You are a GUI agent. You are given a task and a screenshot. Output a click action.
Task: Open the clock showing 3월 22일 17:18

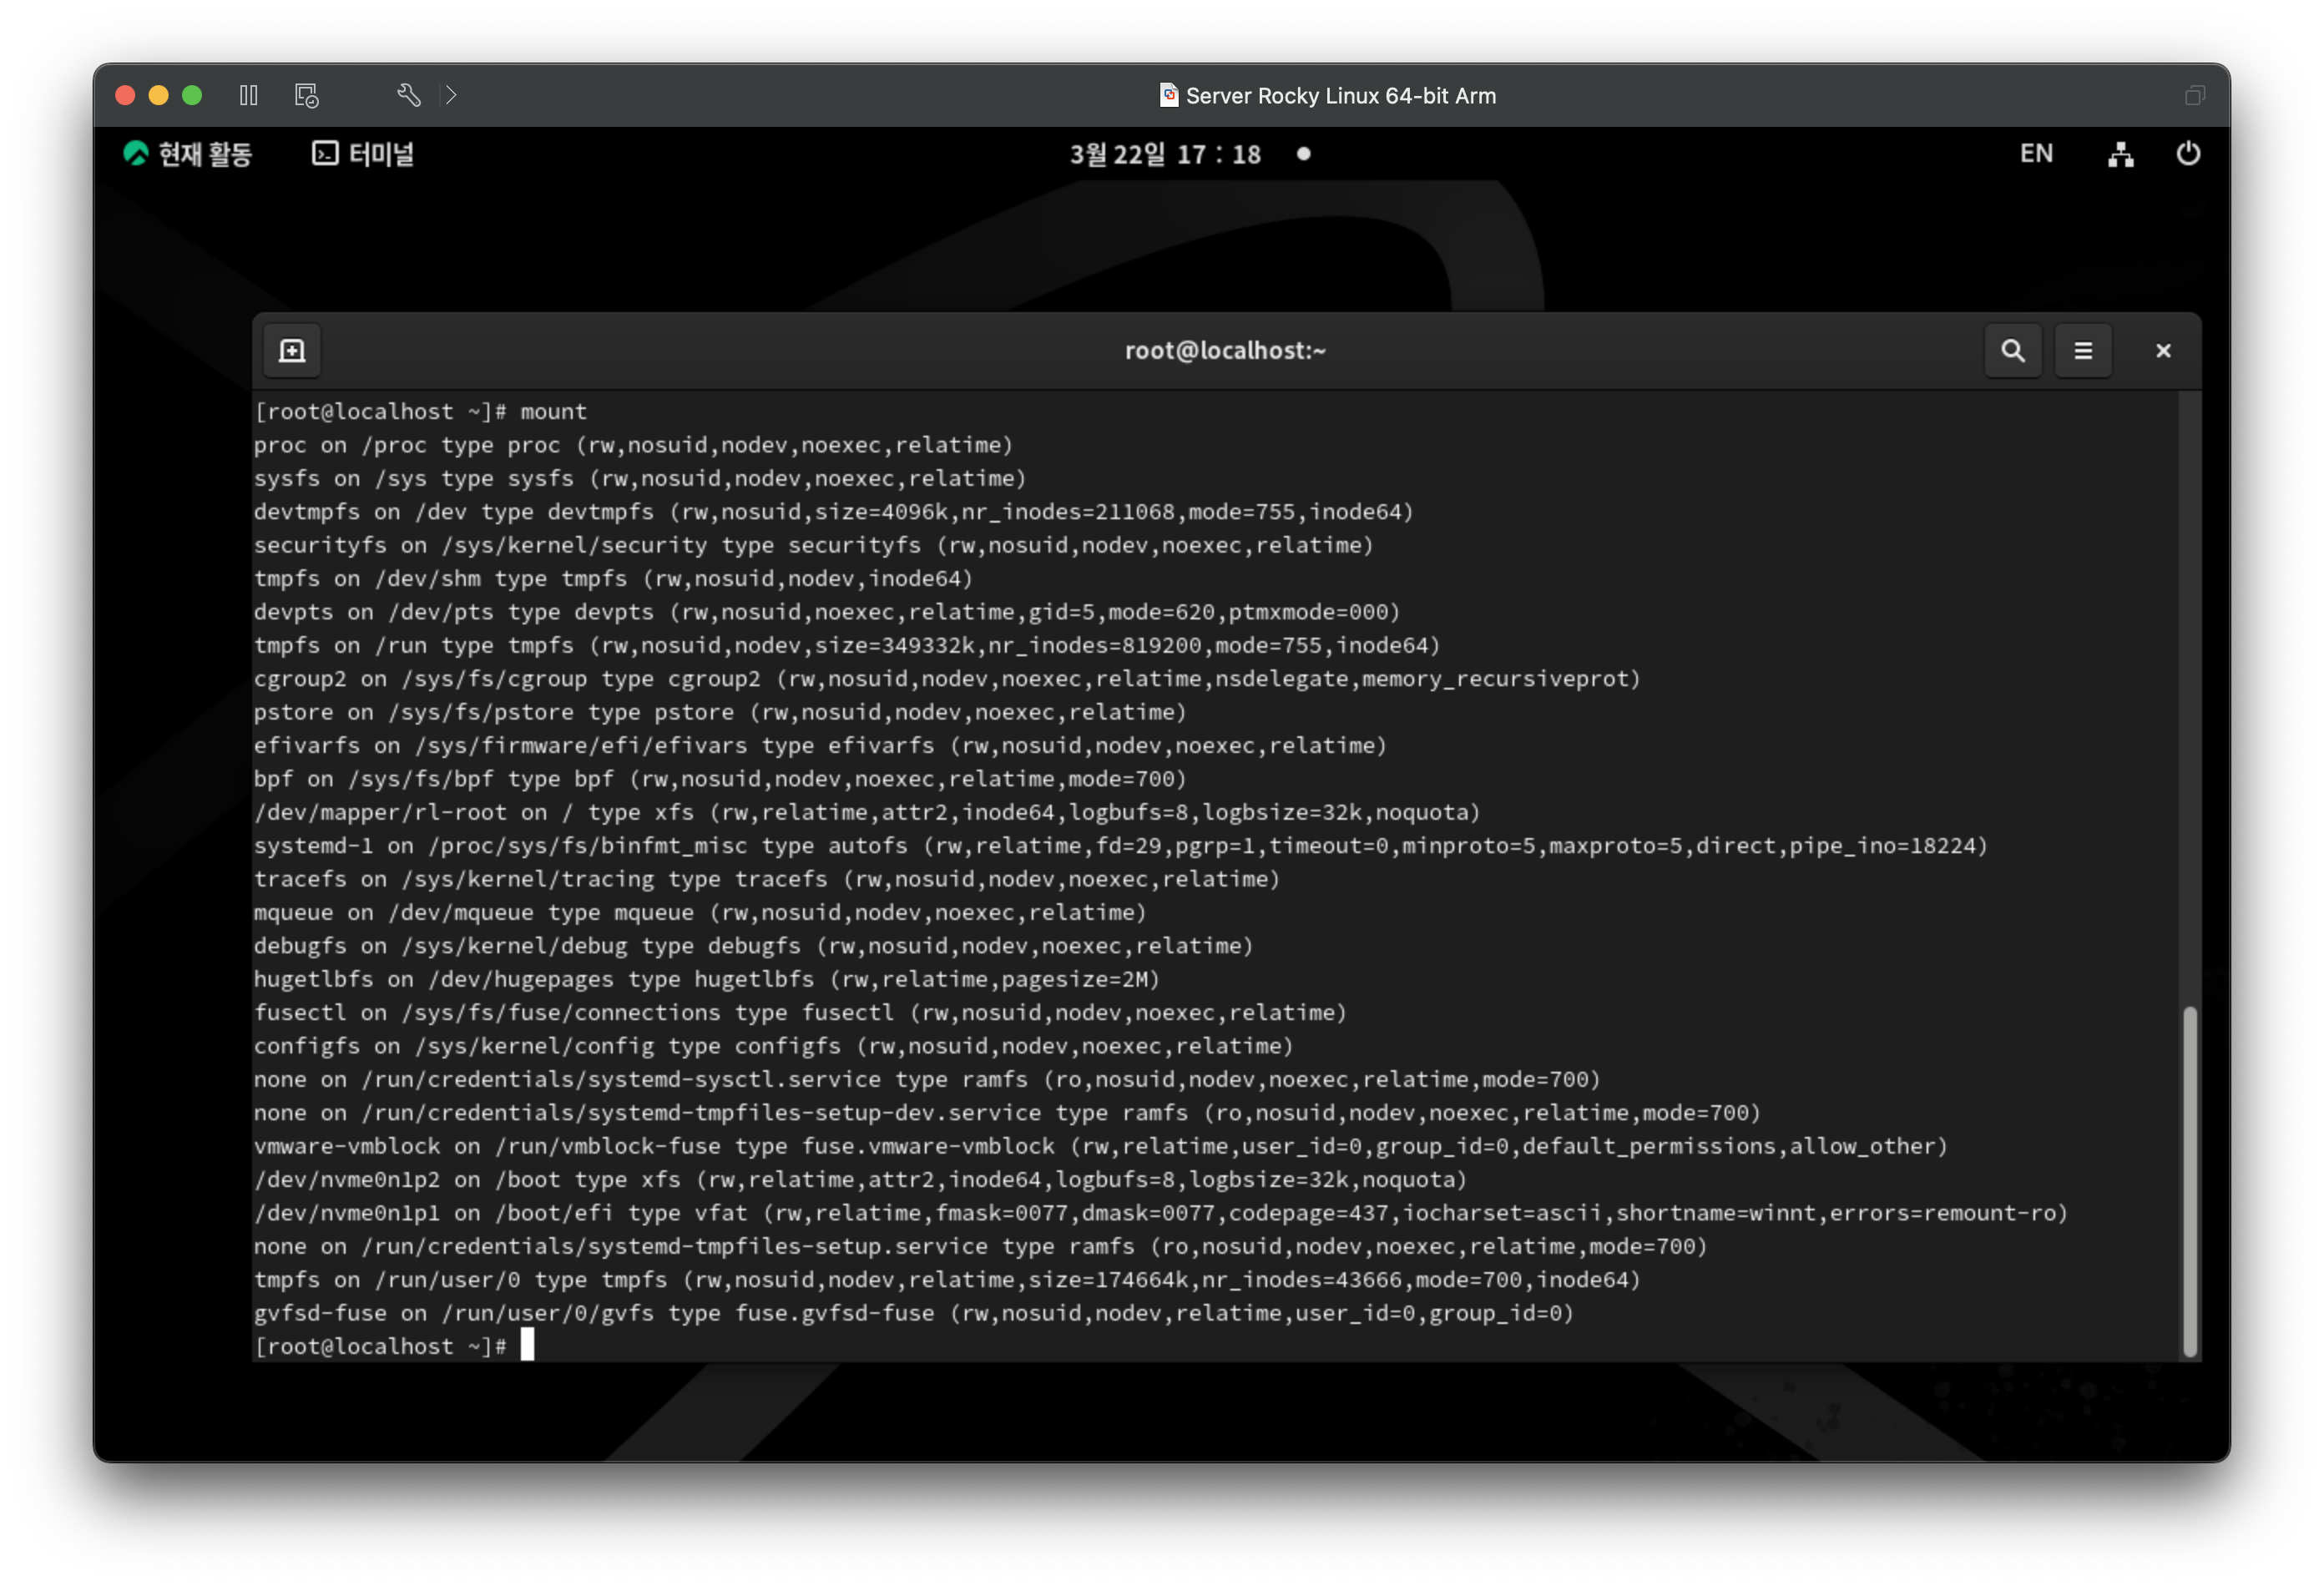coord(1166,154)
